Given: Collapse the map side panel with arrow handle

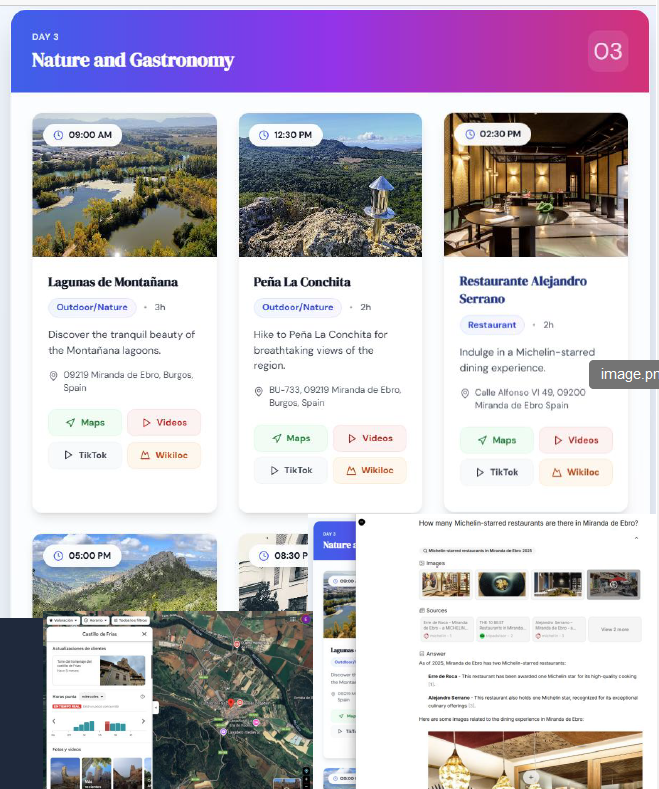Looking at the screenshot, I should 155,706.
